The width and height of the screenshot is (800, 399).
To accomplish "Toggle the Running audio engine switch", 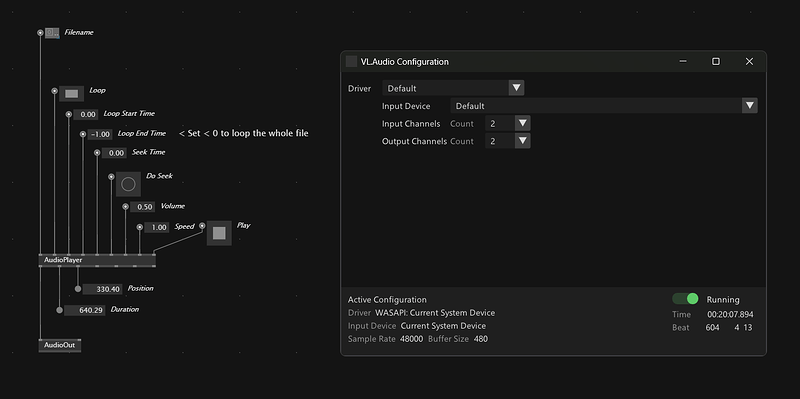I will (685, 298).
